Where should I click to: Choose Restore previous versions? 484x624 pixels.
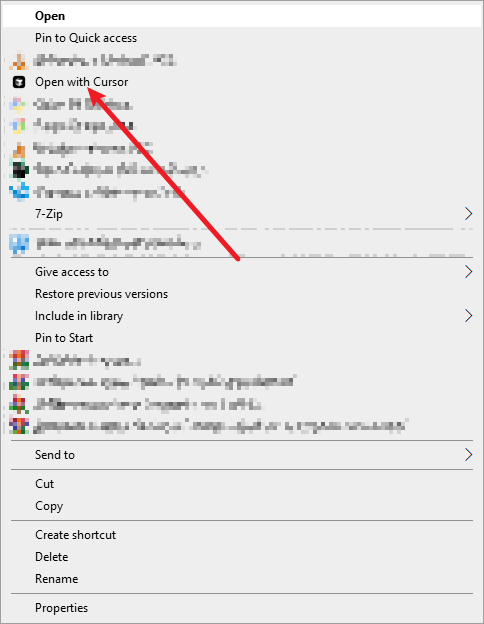[x=242, y=294]
